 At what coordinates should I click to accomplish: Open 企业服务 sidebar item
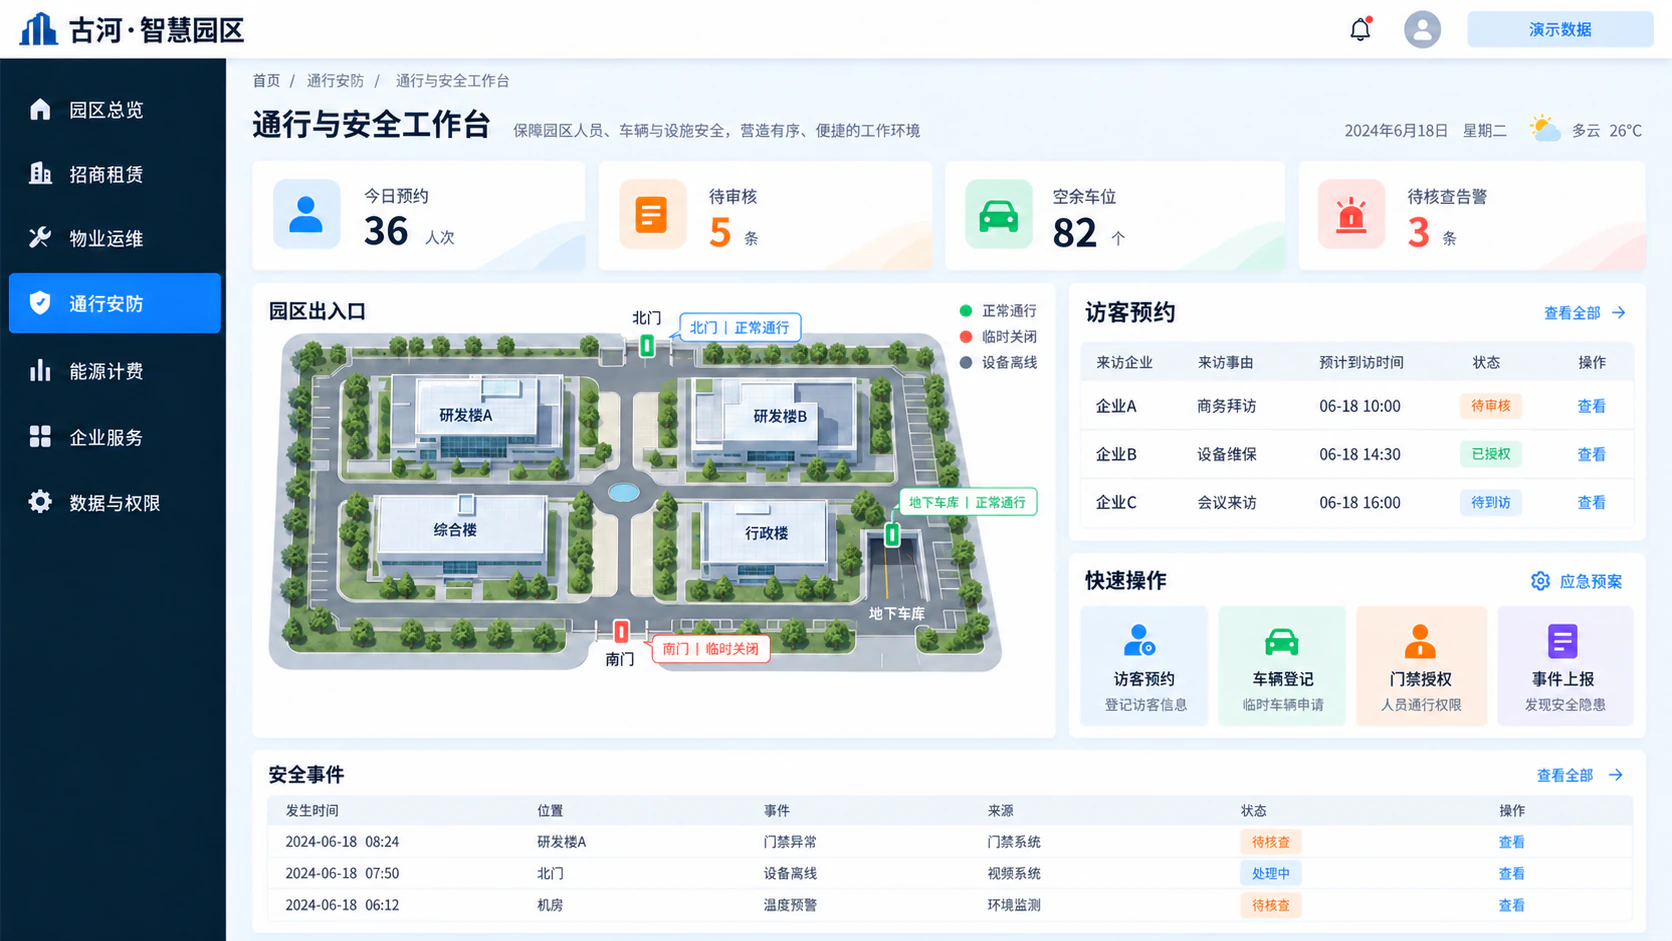pos(115,437)
